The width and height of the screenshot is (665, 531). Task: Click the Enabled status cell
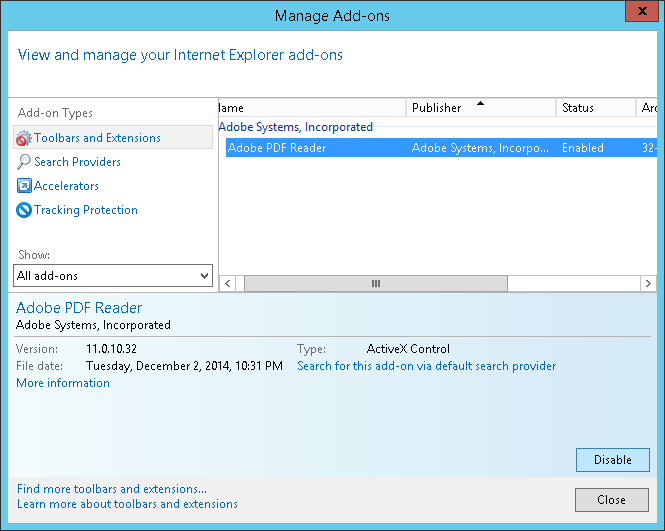pos(583,148)
